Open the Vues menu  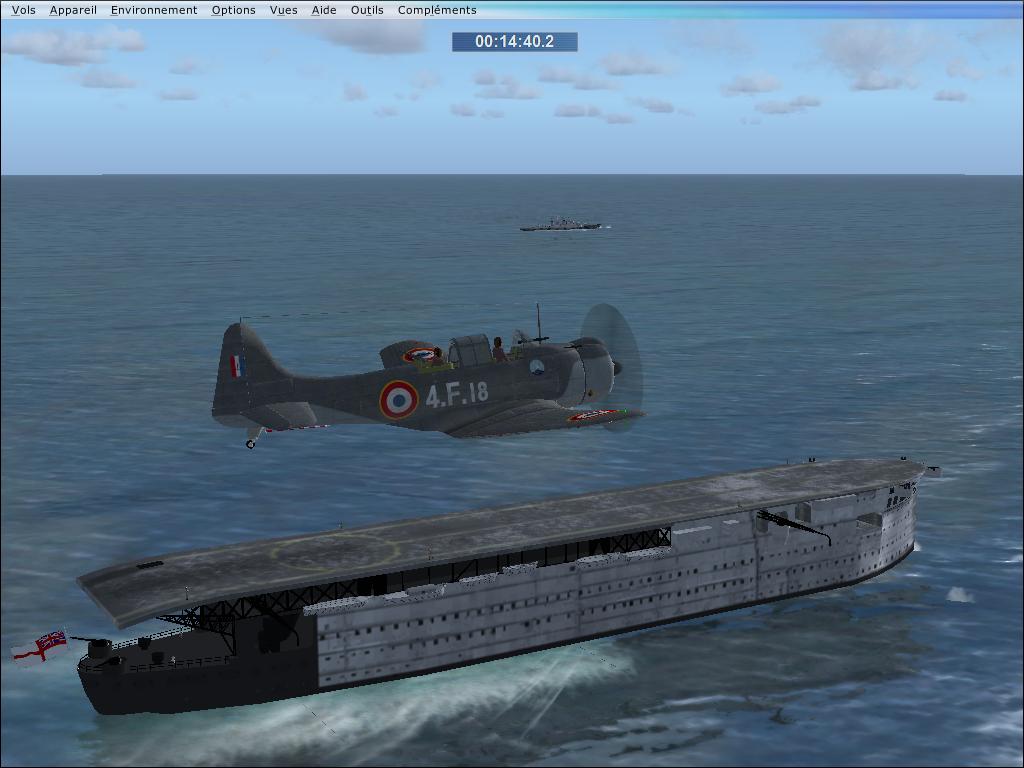point(283,10)
